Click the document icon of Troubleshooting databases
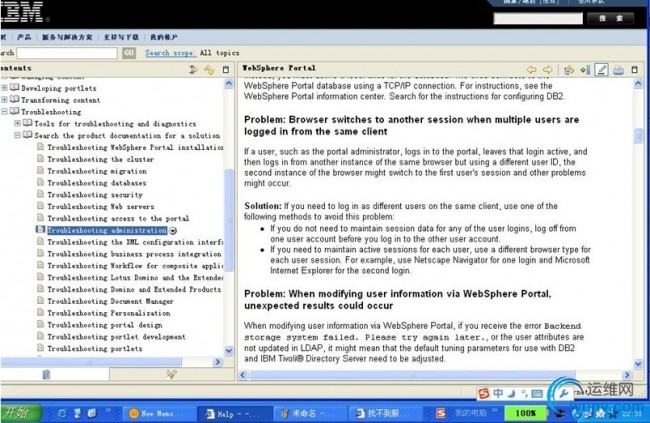 coord(40,182)
